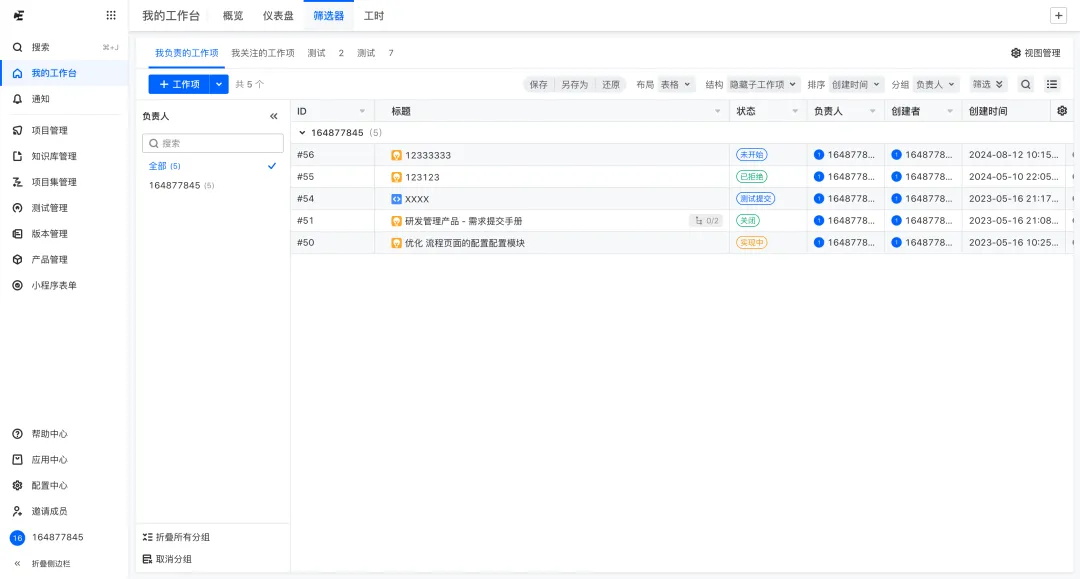Open the app grid launcher icon
This screenshot has width=1080, height=579.
click(110, 16)
